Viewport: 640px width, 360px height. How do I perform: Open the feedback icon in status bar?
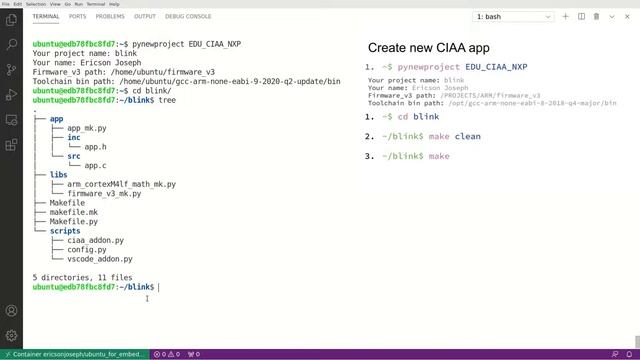pos(615,354)
